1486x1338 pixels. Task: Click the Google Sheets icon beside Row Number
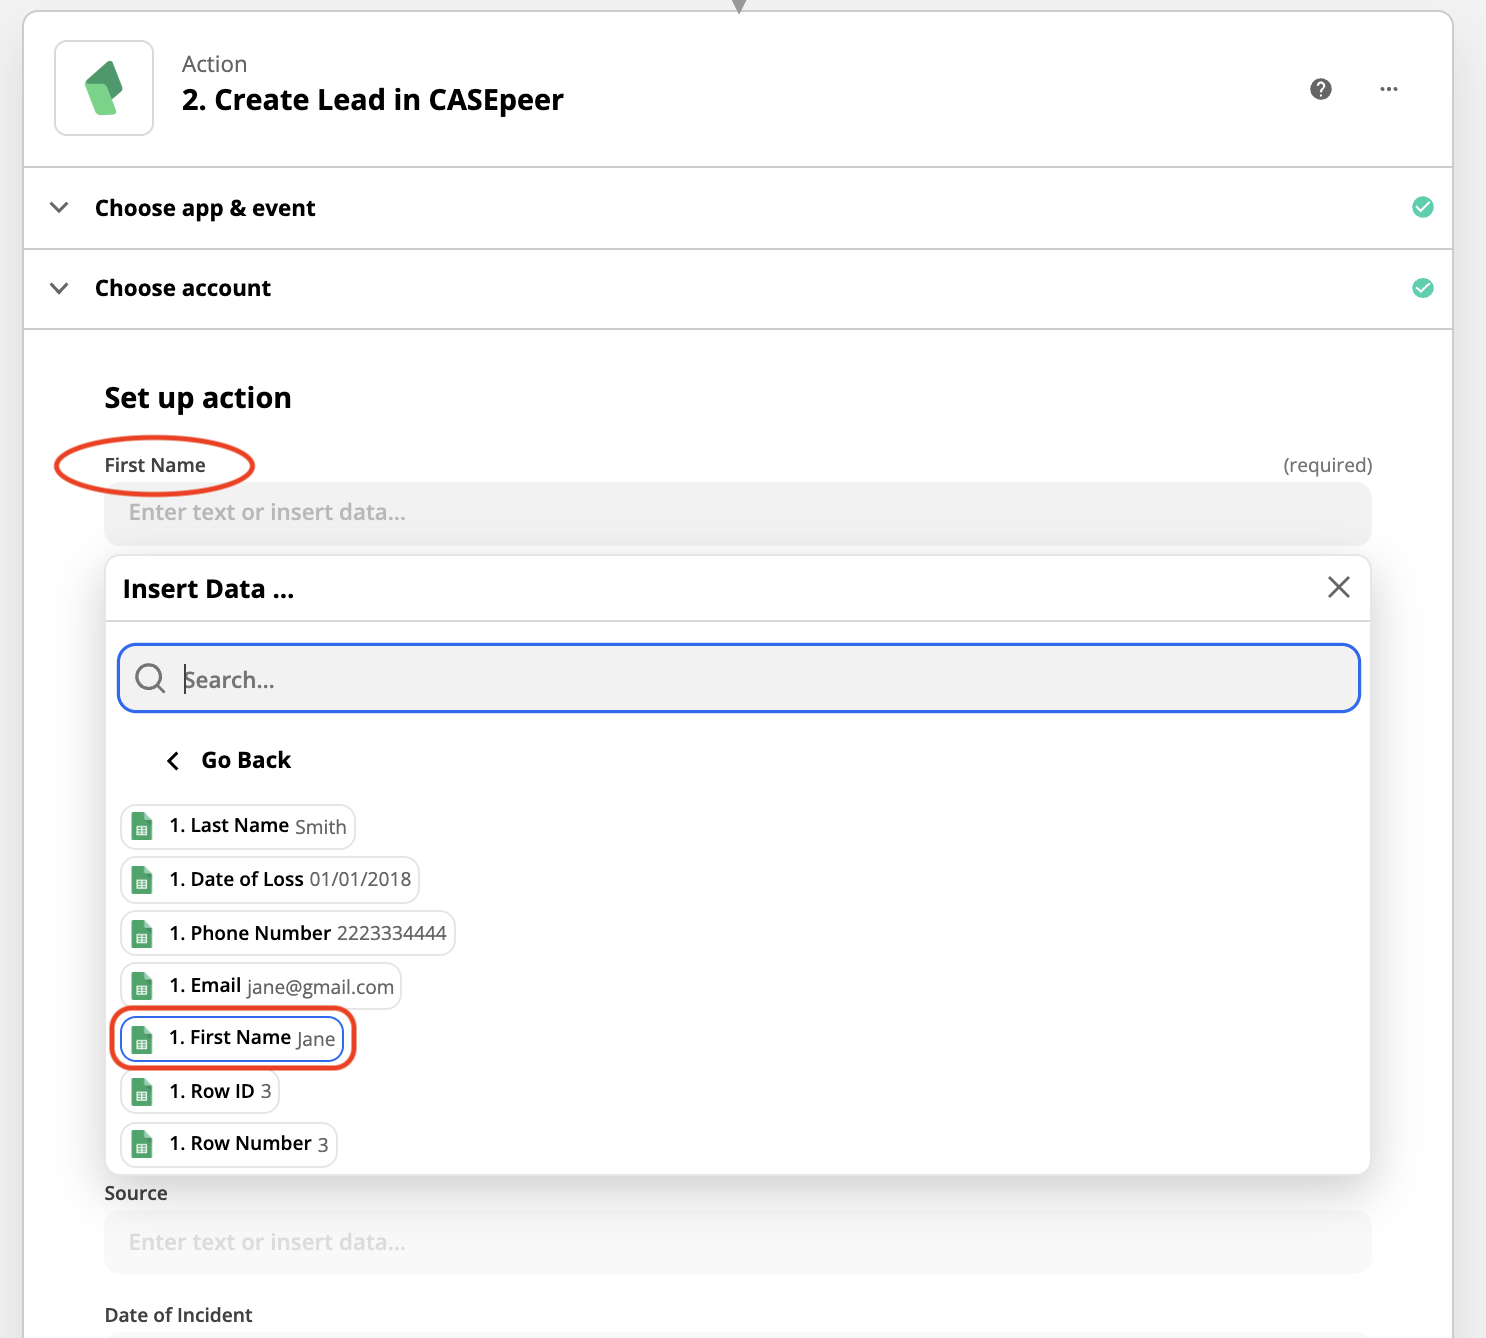pyautogui.click(x=142, y=1145)
